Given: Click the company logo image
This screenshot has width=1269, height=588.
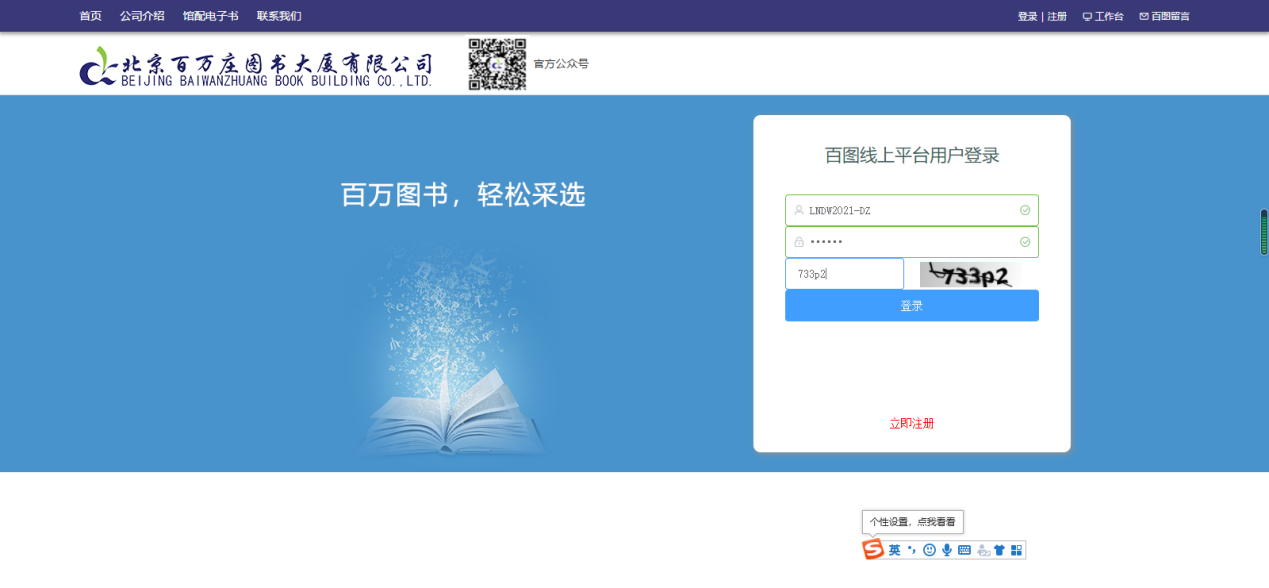Looking at the screenshot, I should tap(256, 65).
